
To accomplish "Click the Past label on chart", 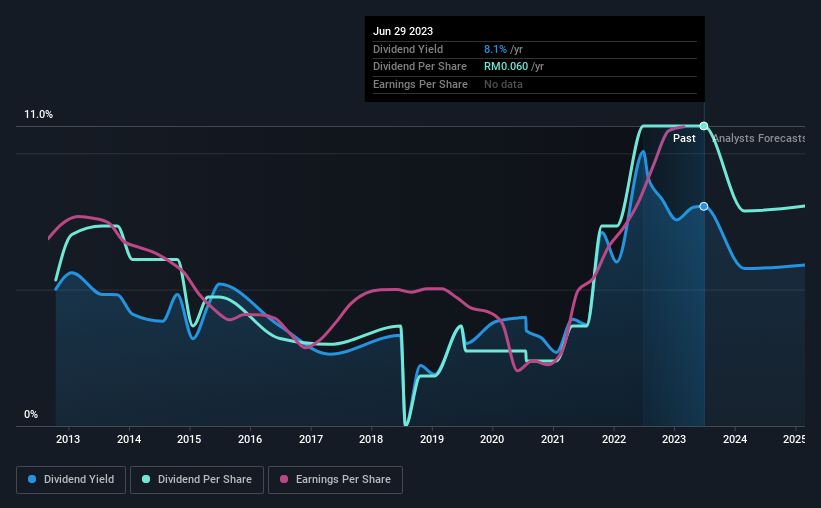I will [684, 138].
